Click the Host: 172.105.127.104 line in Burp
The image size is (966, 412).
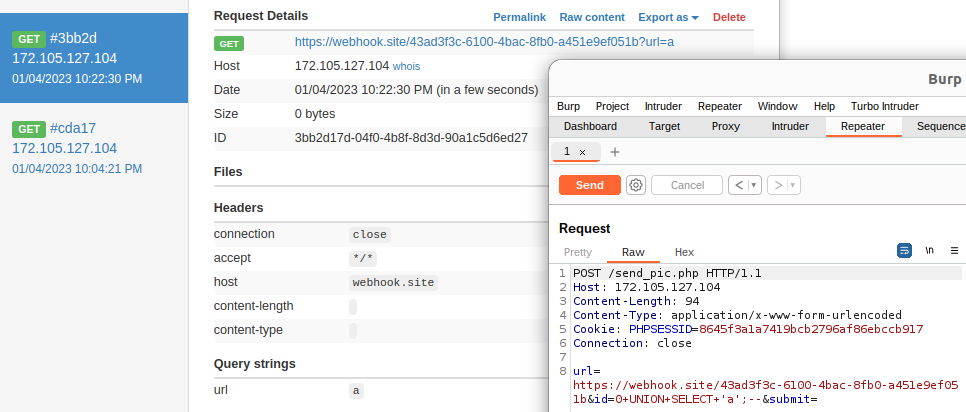click(646, 287)
